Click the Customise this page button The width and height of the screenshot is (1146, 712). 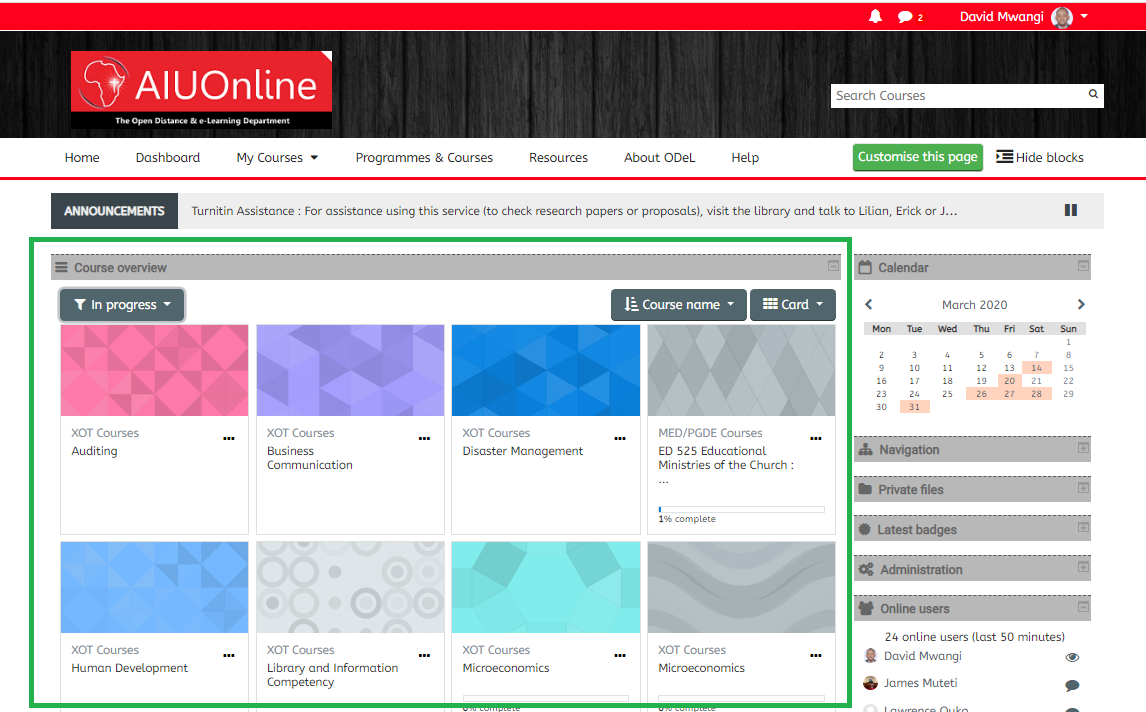917,157
